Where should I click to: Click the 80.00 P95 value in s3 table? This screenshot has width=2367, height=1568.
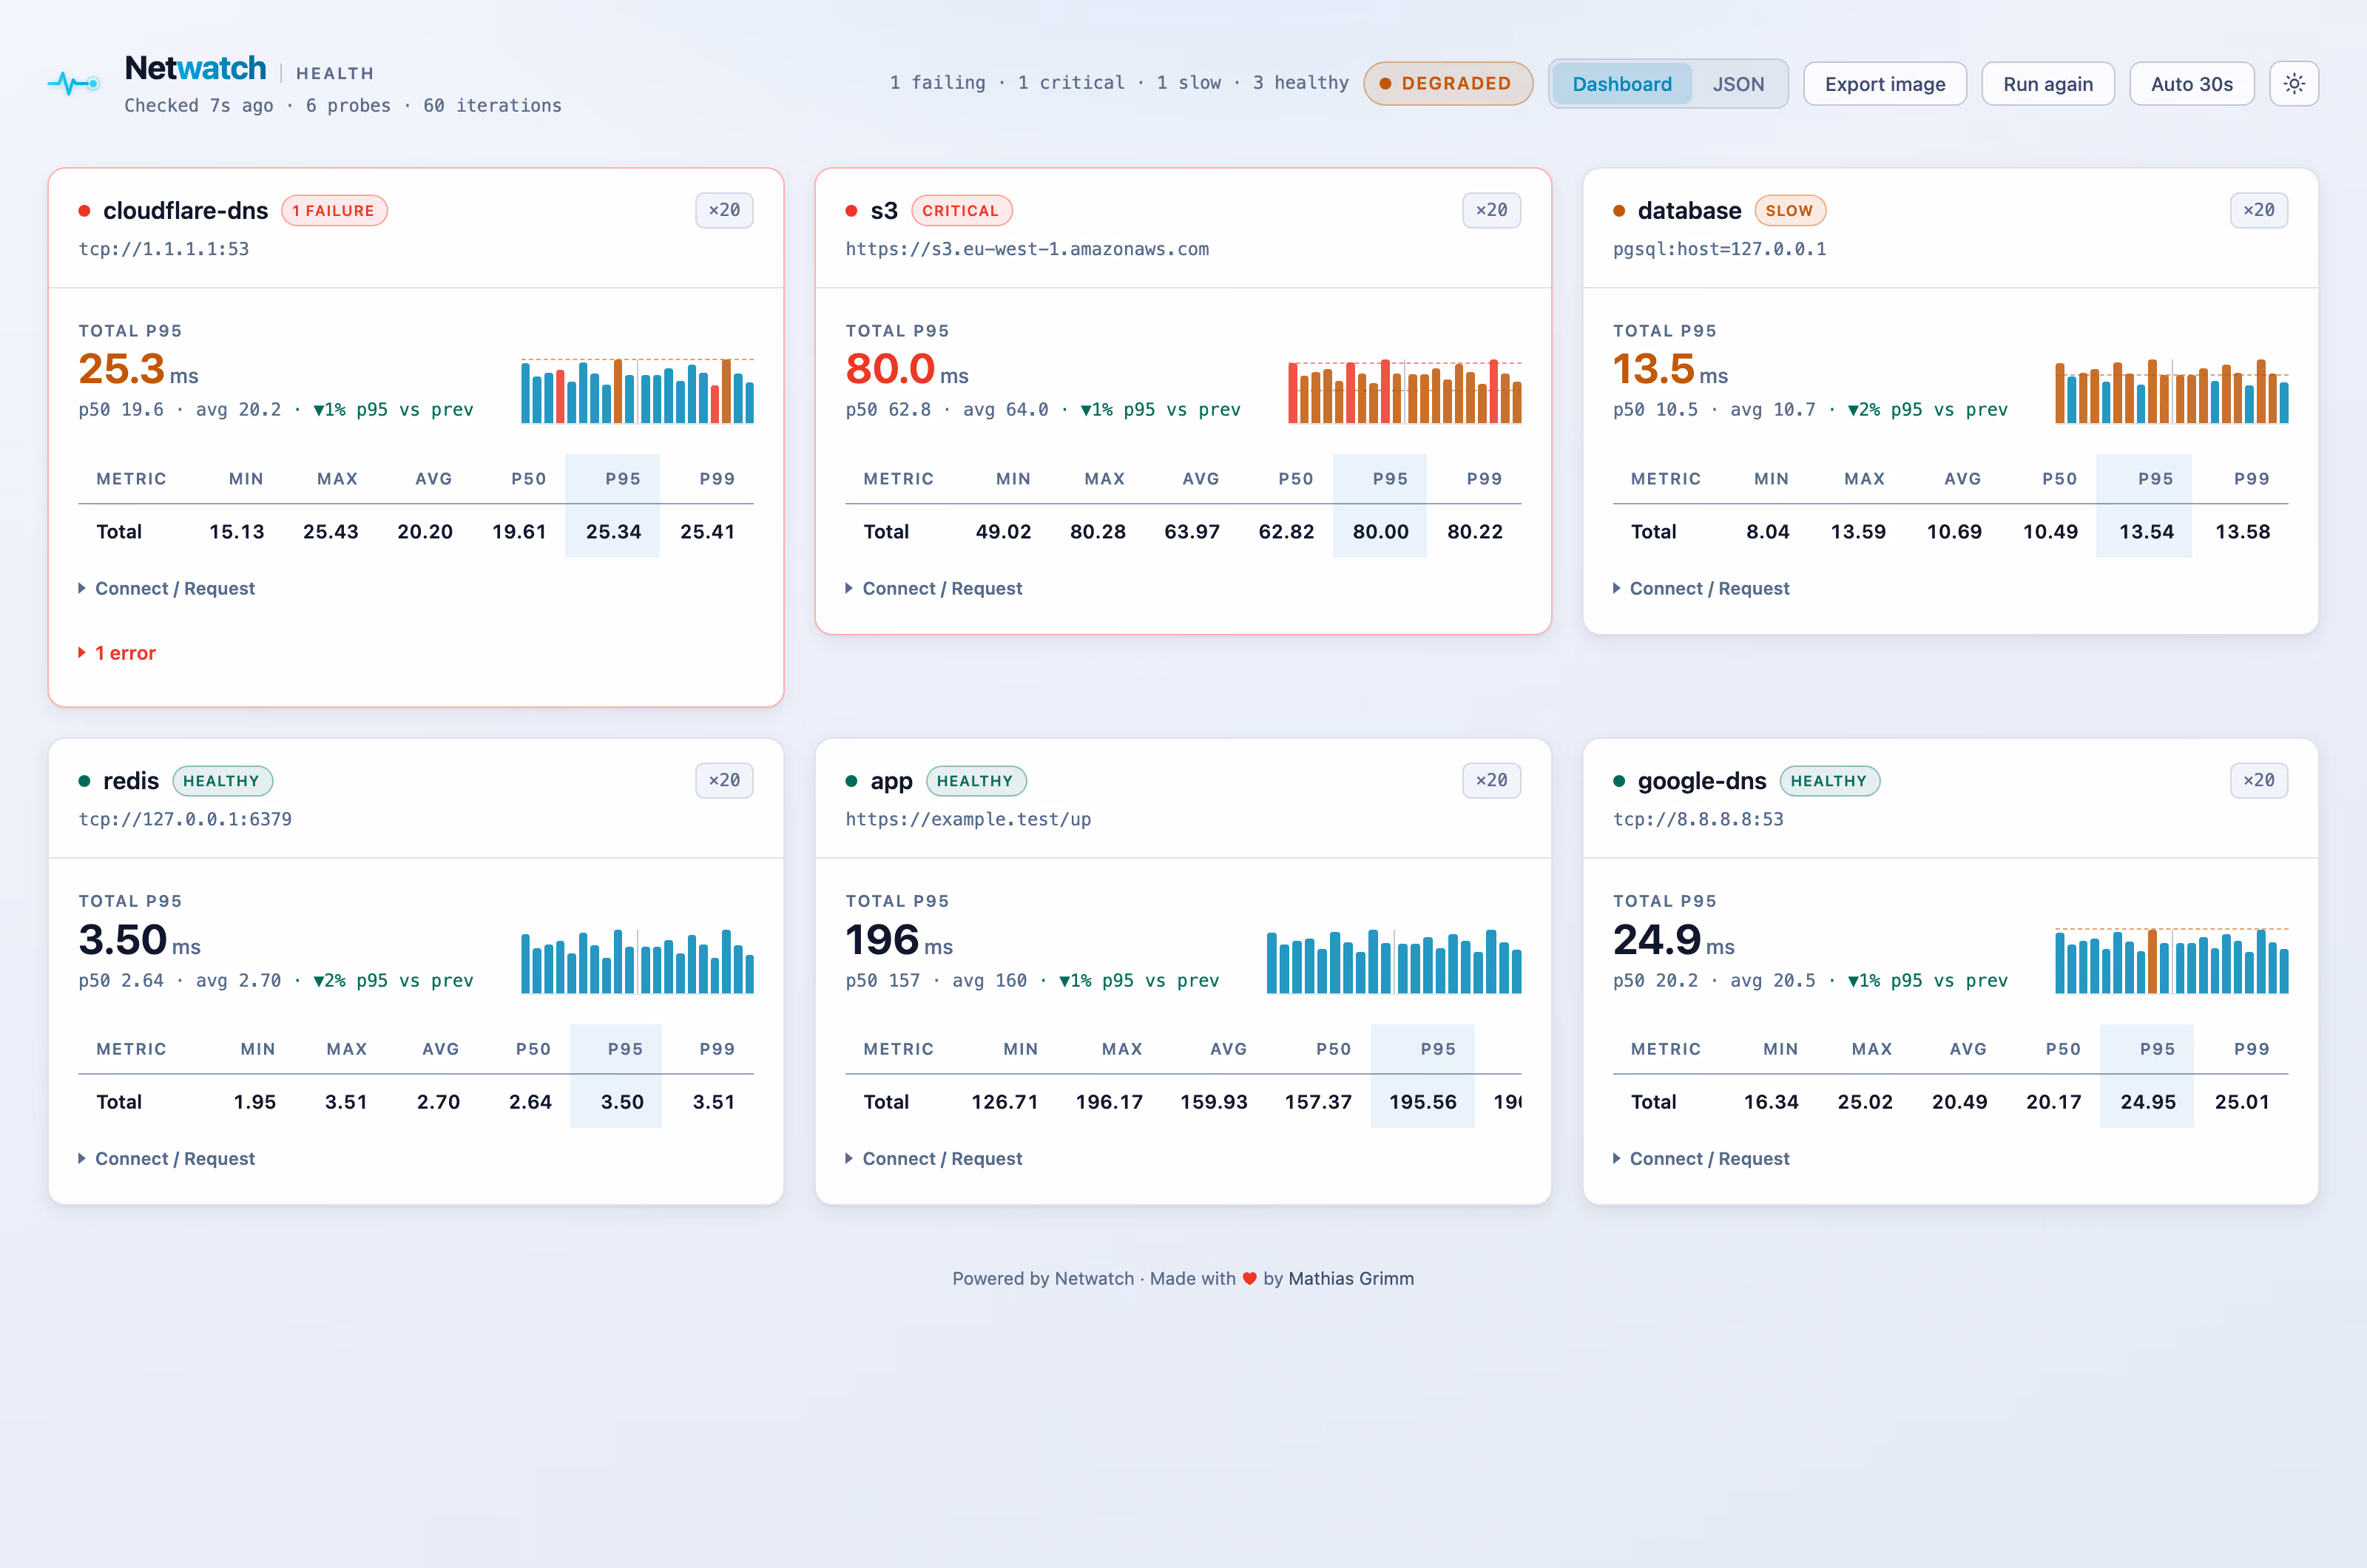(1380, 532)
